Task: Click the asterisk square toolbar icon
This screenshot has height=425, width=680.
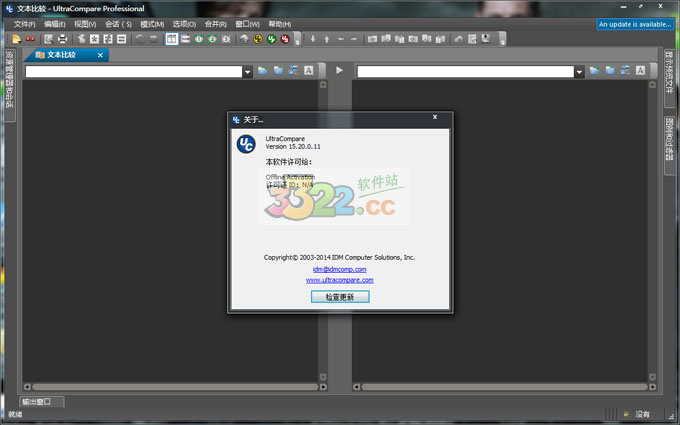Action: (94, 39)
